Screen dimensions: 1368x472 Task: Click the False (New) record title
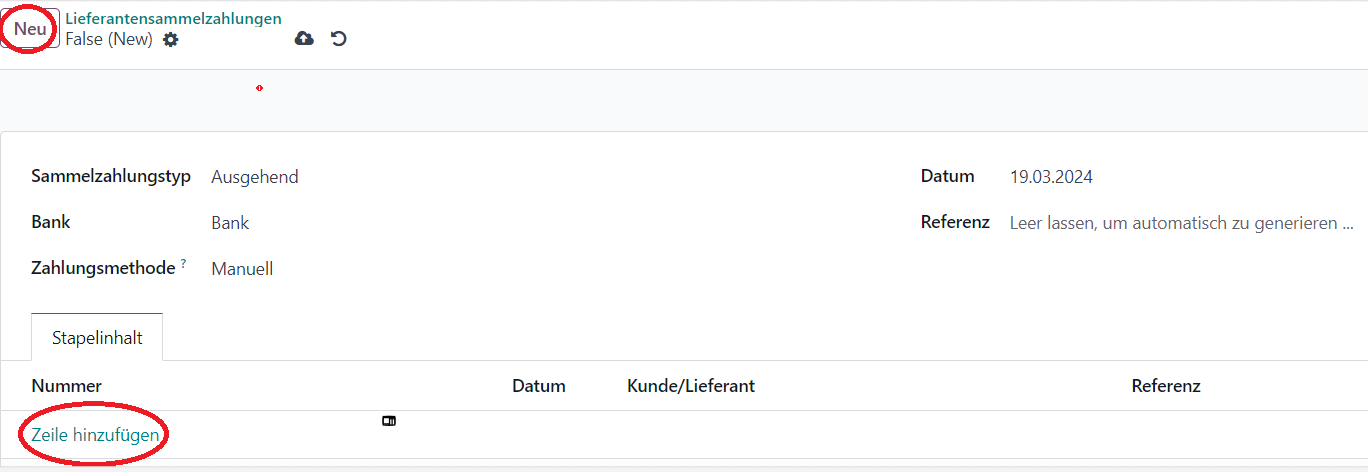click(x=109, y=40)
